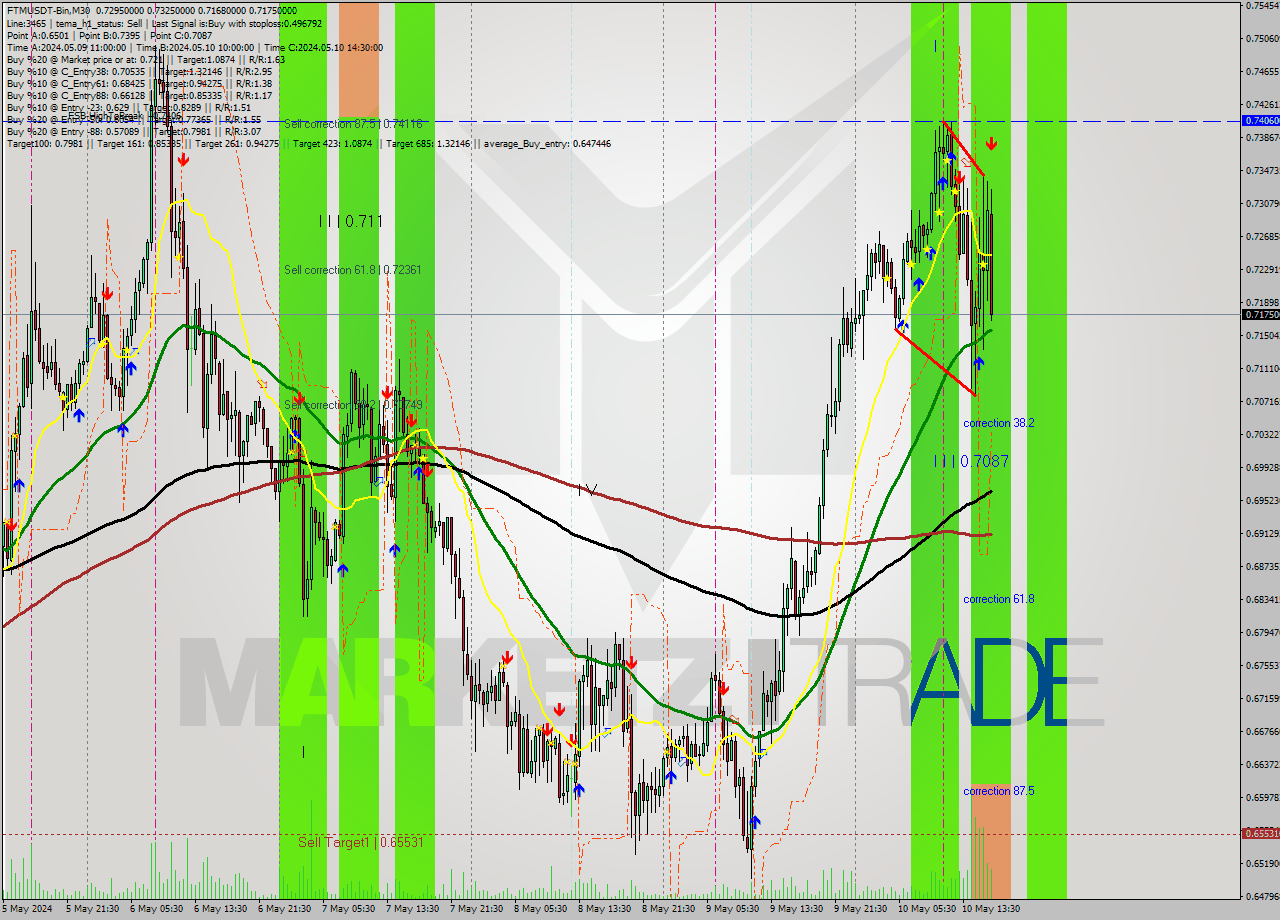Click the '9 May 05:30' time axis label

pos(733,910)
